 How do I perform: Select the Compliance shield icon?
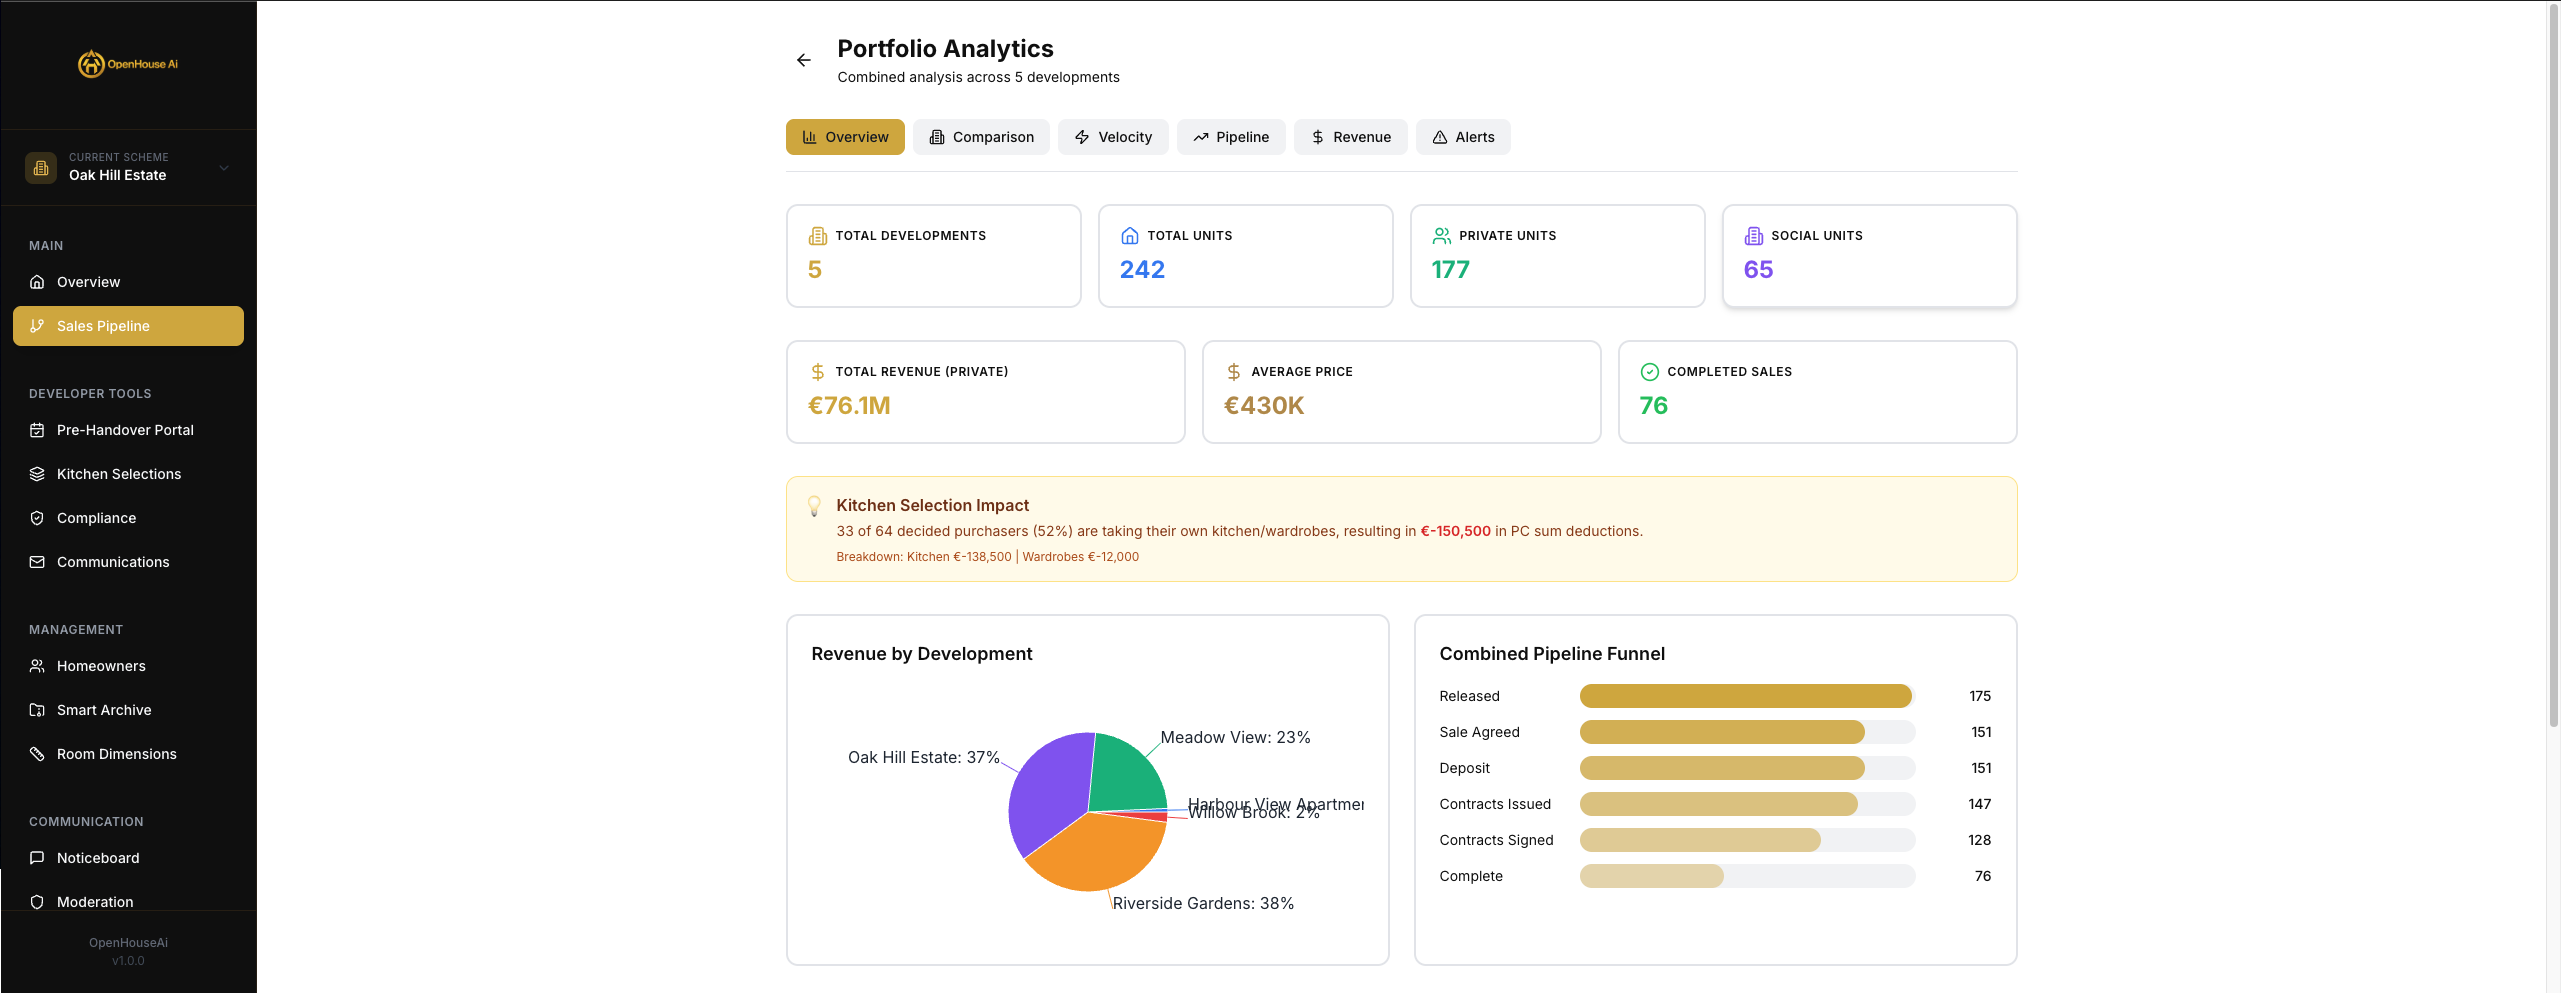click(x=37, y=518)
